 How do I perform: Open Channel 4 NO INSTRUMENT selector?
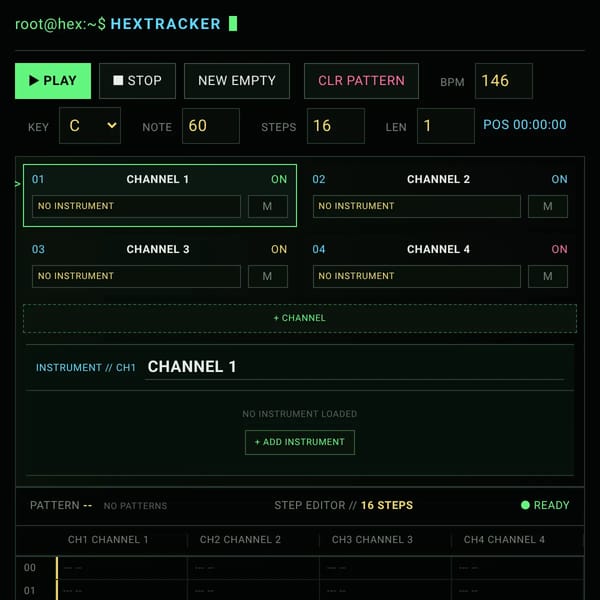pyautogui.click(x=417, y=276)
